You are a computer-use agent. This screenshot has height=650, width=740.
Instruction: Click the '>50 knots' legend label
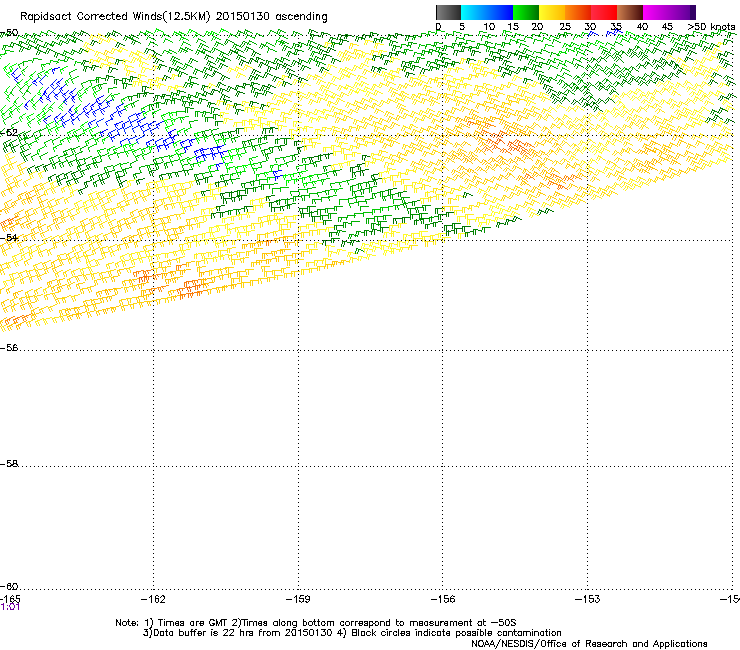point(711,27)
